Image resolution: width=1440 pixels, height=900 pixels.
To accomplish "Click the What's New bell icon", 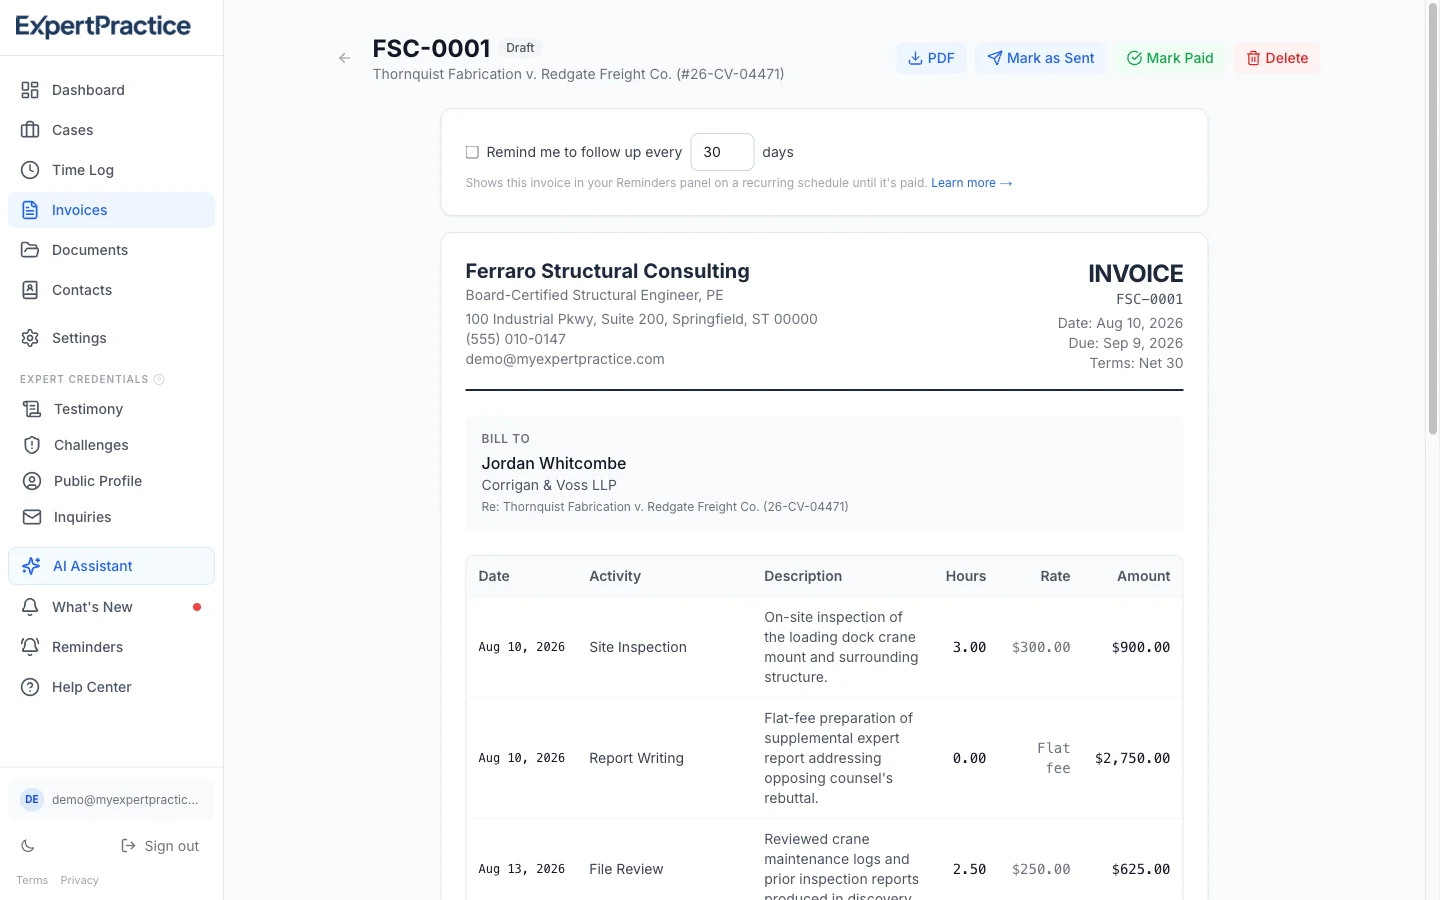I will click(x=30, y=607).
